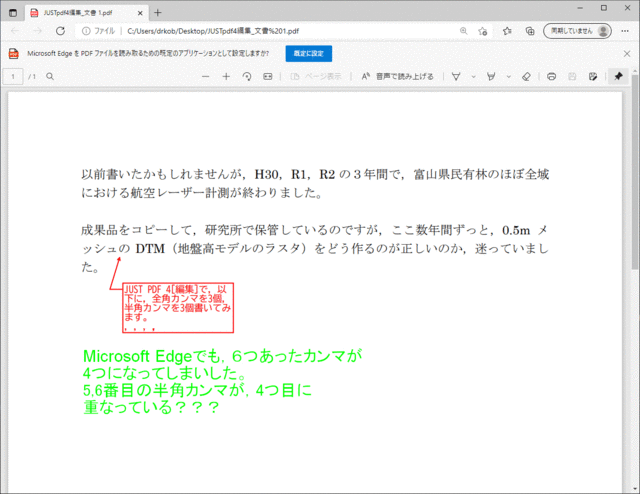The height and width of the screenshot is (494, 640).
Task: Open the Collections panel
Action: click(530, 31)
